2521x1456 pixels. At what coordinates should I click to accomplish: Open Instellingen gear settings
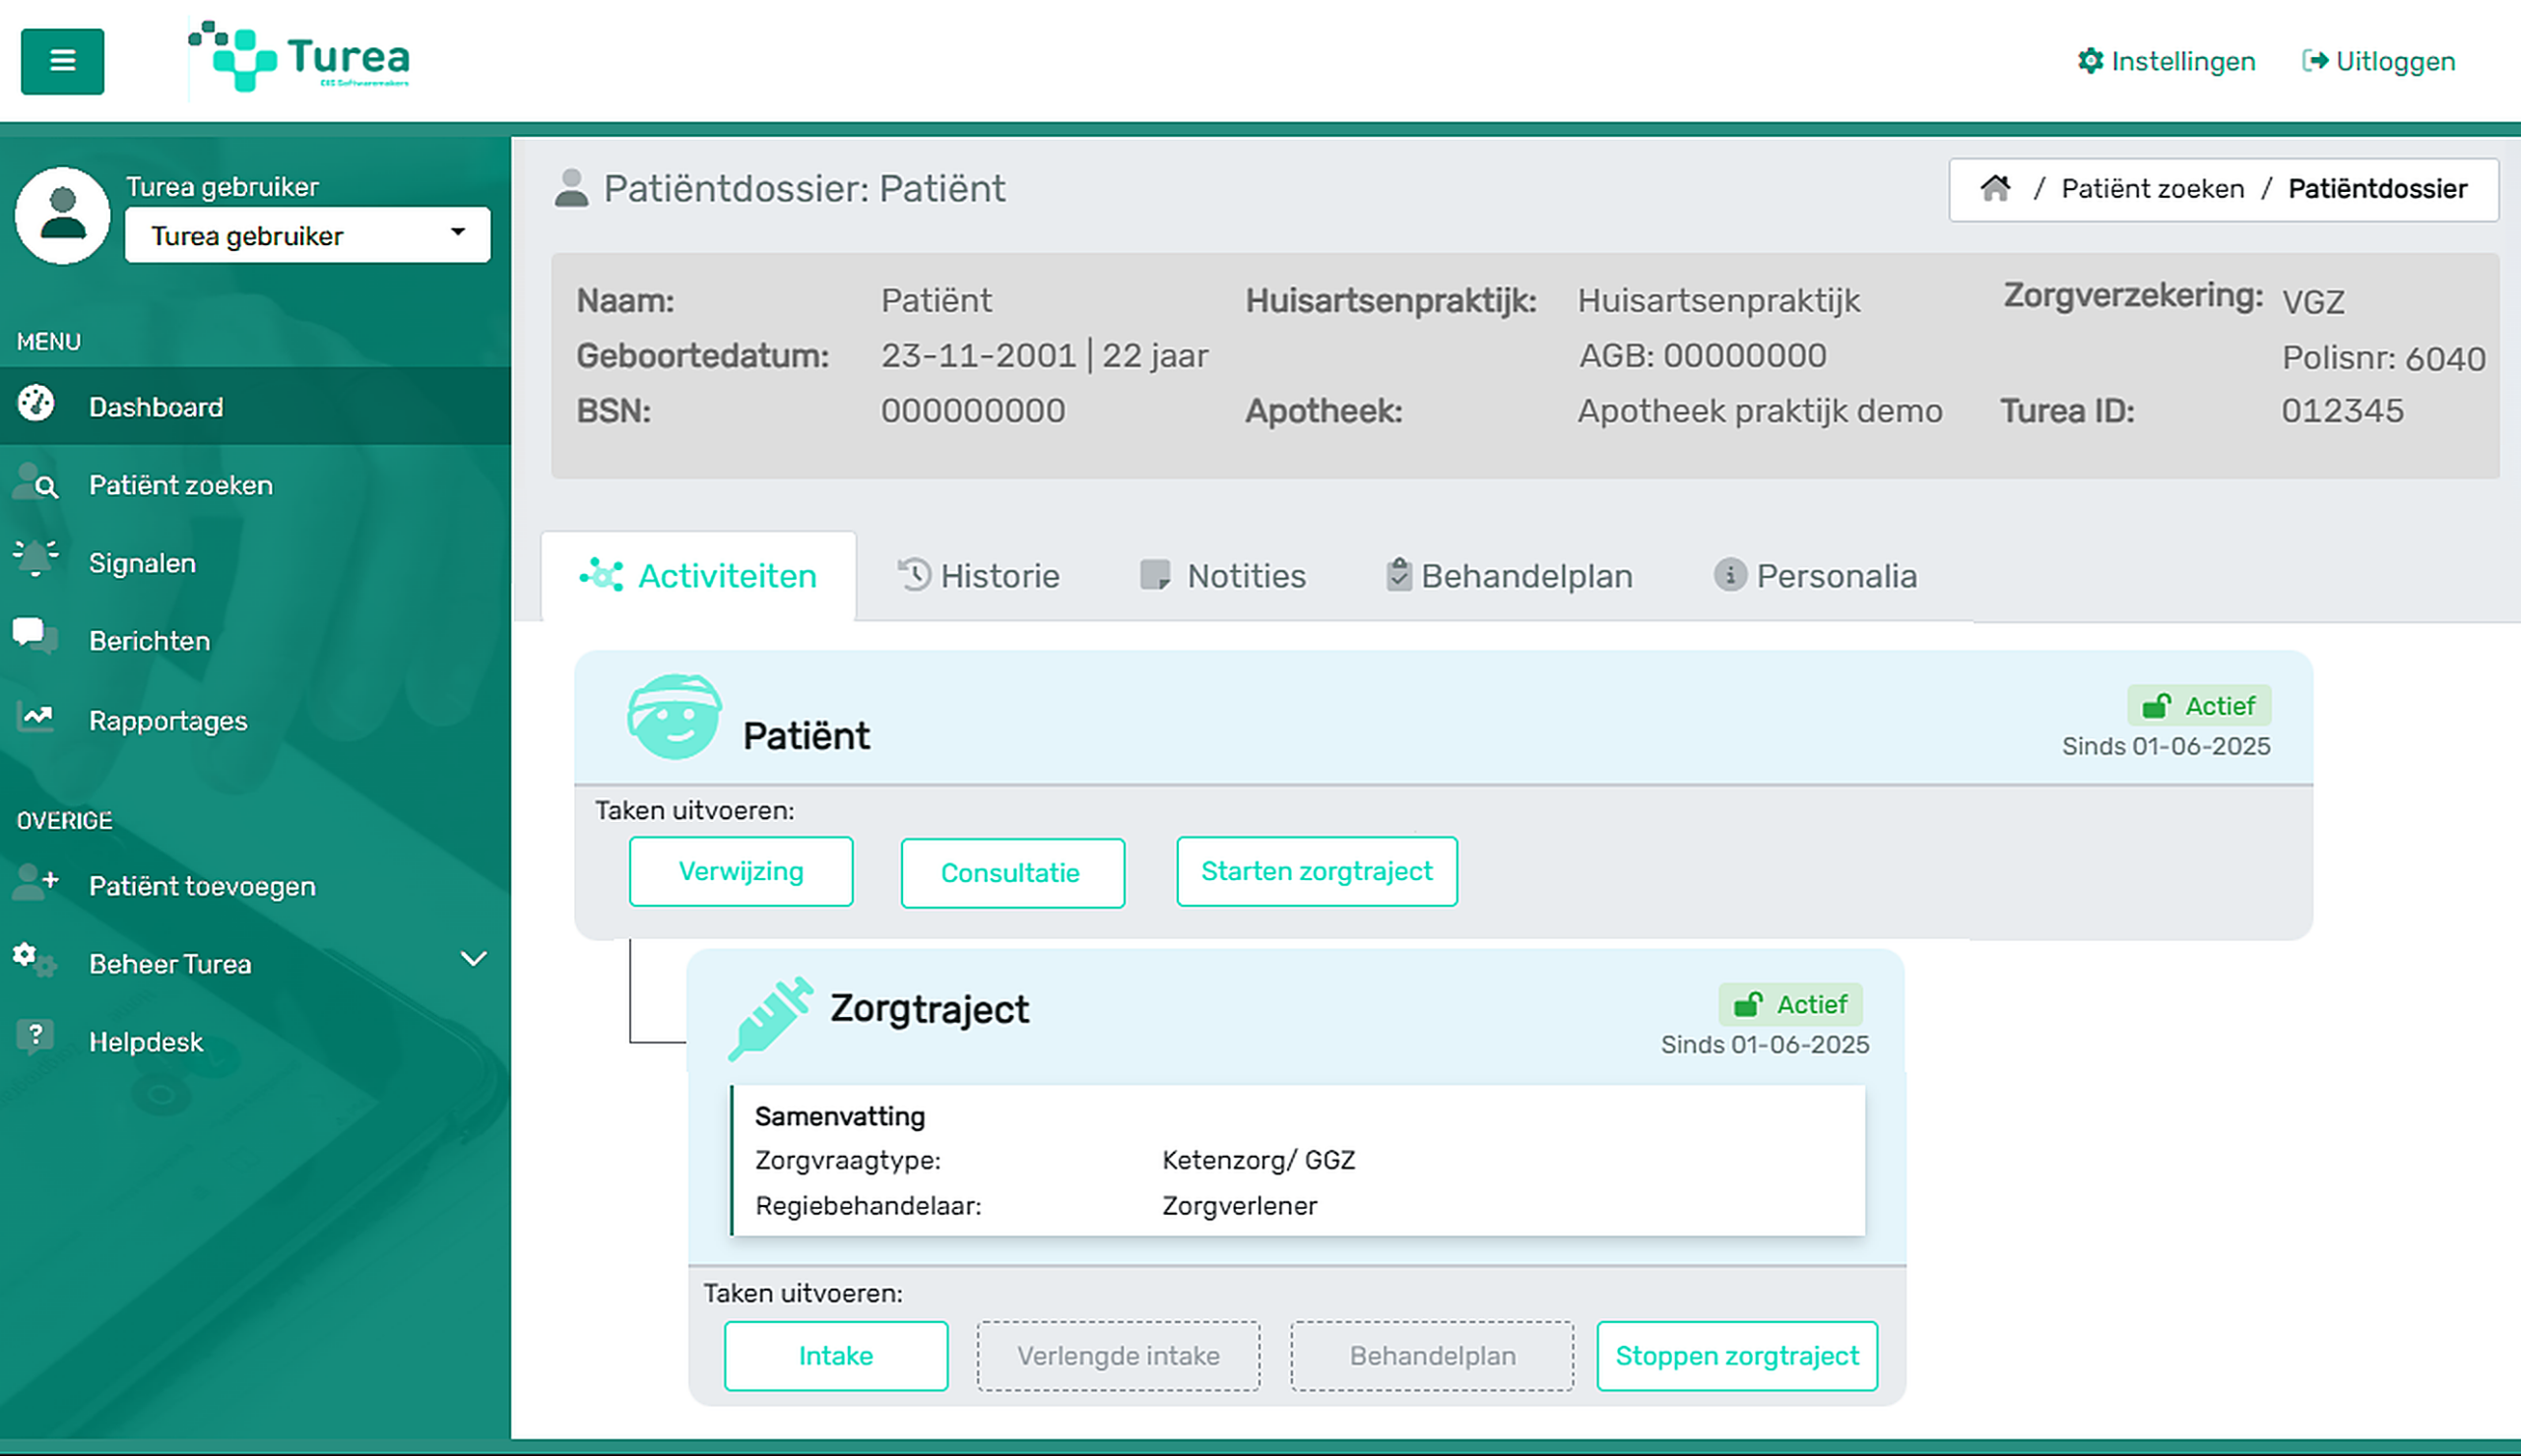2166,61
